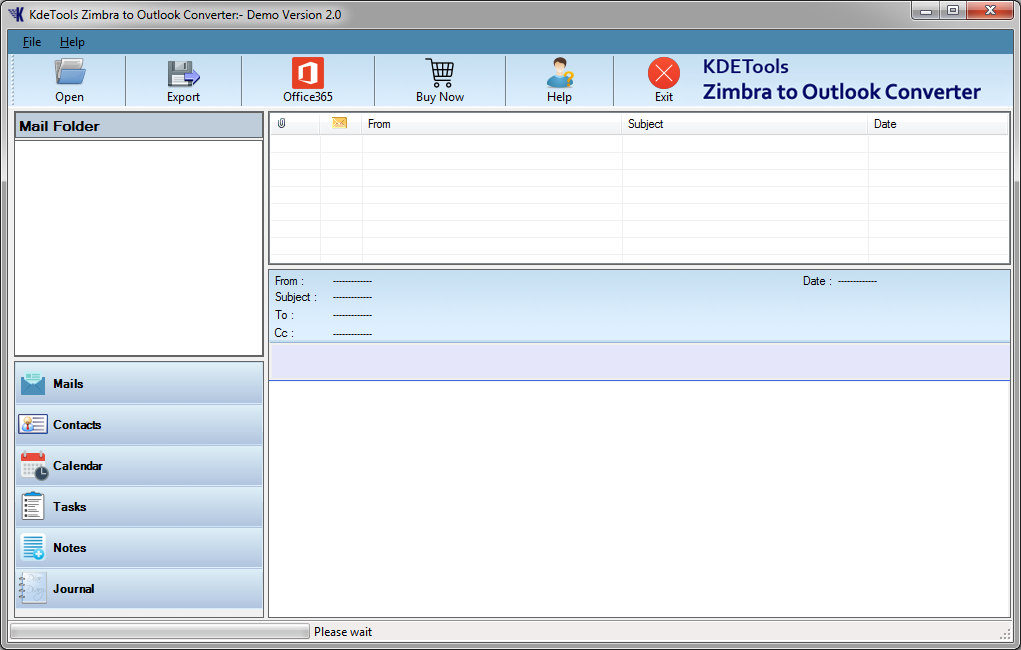Sort messages by the From column header
Image resolution: width=1021 pixels, height=650 pixels.
pos(491,124)
